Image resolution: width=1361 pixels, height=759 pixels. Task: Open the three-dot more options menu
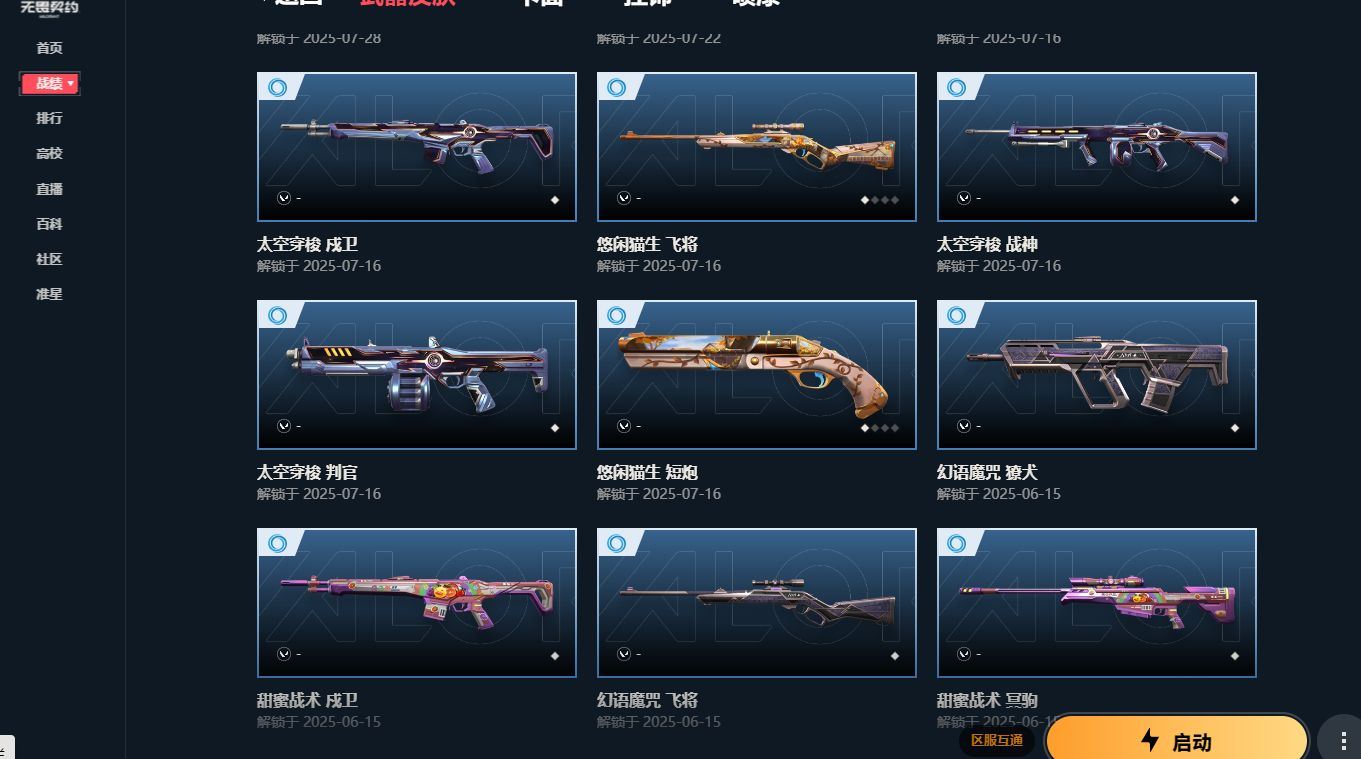[x=1342, y=741]
